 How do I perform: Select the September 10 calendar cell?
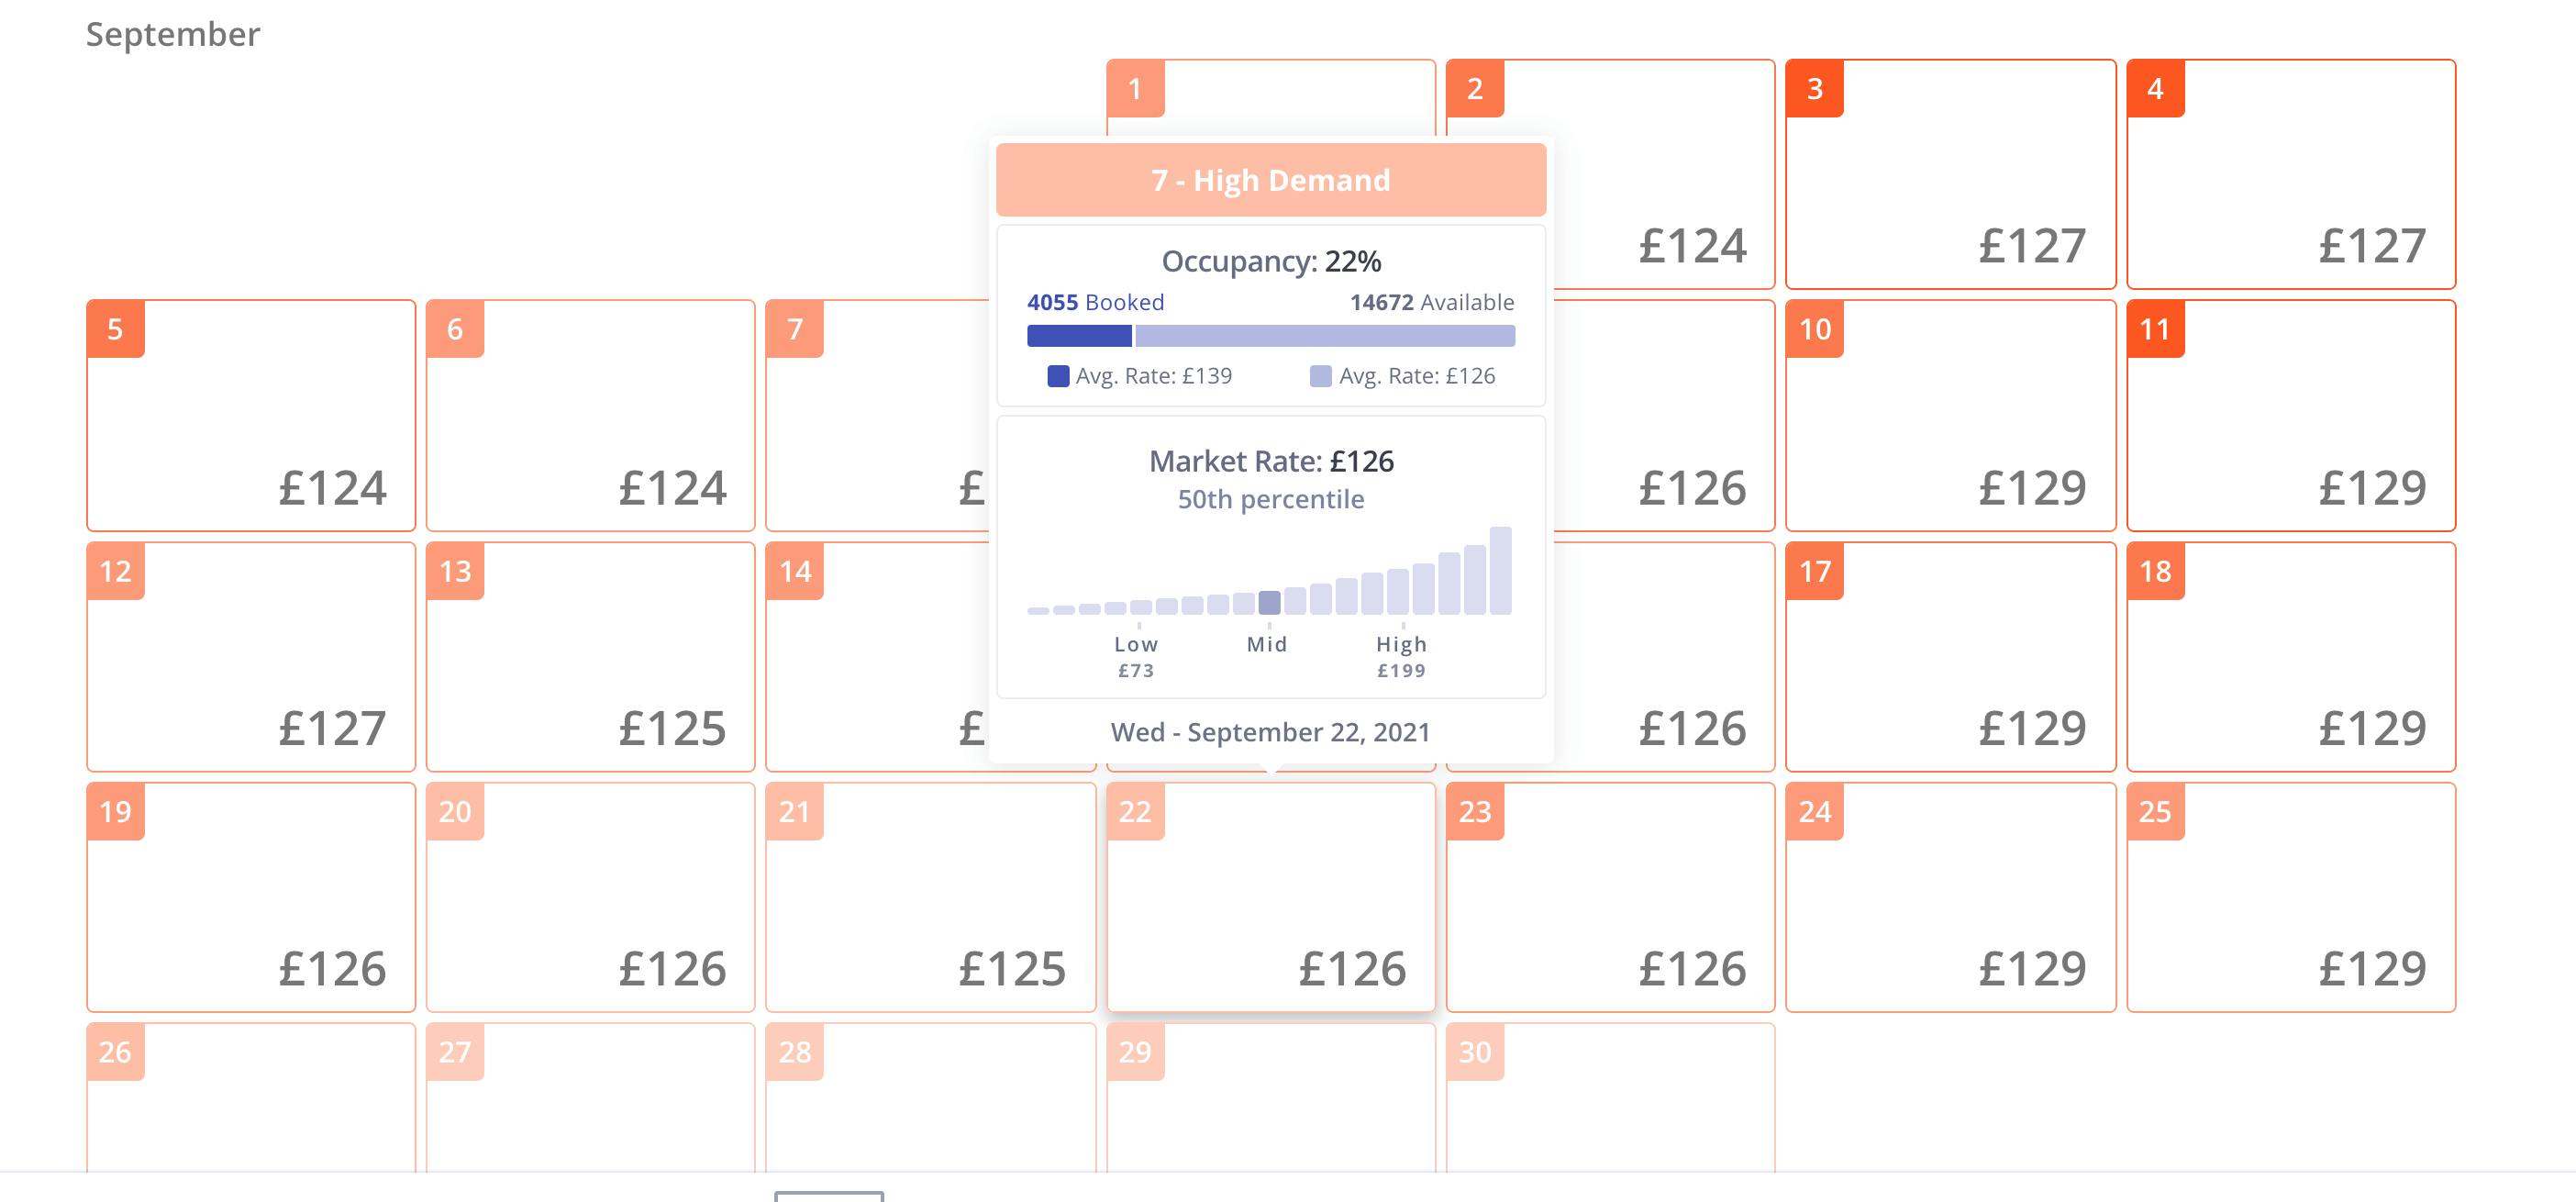(x=1950, y=415)
